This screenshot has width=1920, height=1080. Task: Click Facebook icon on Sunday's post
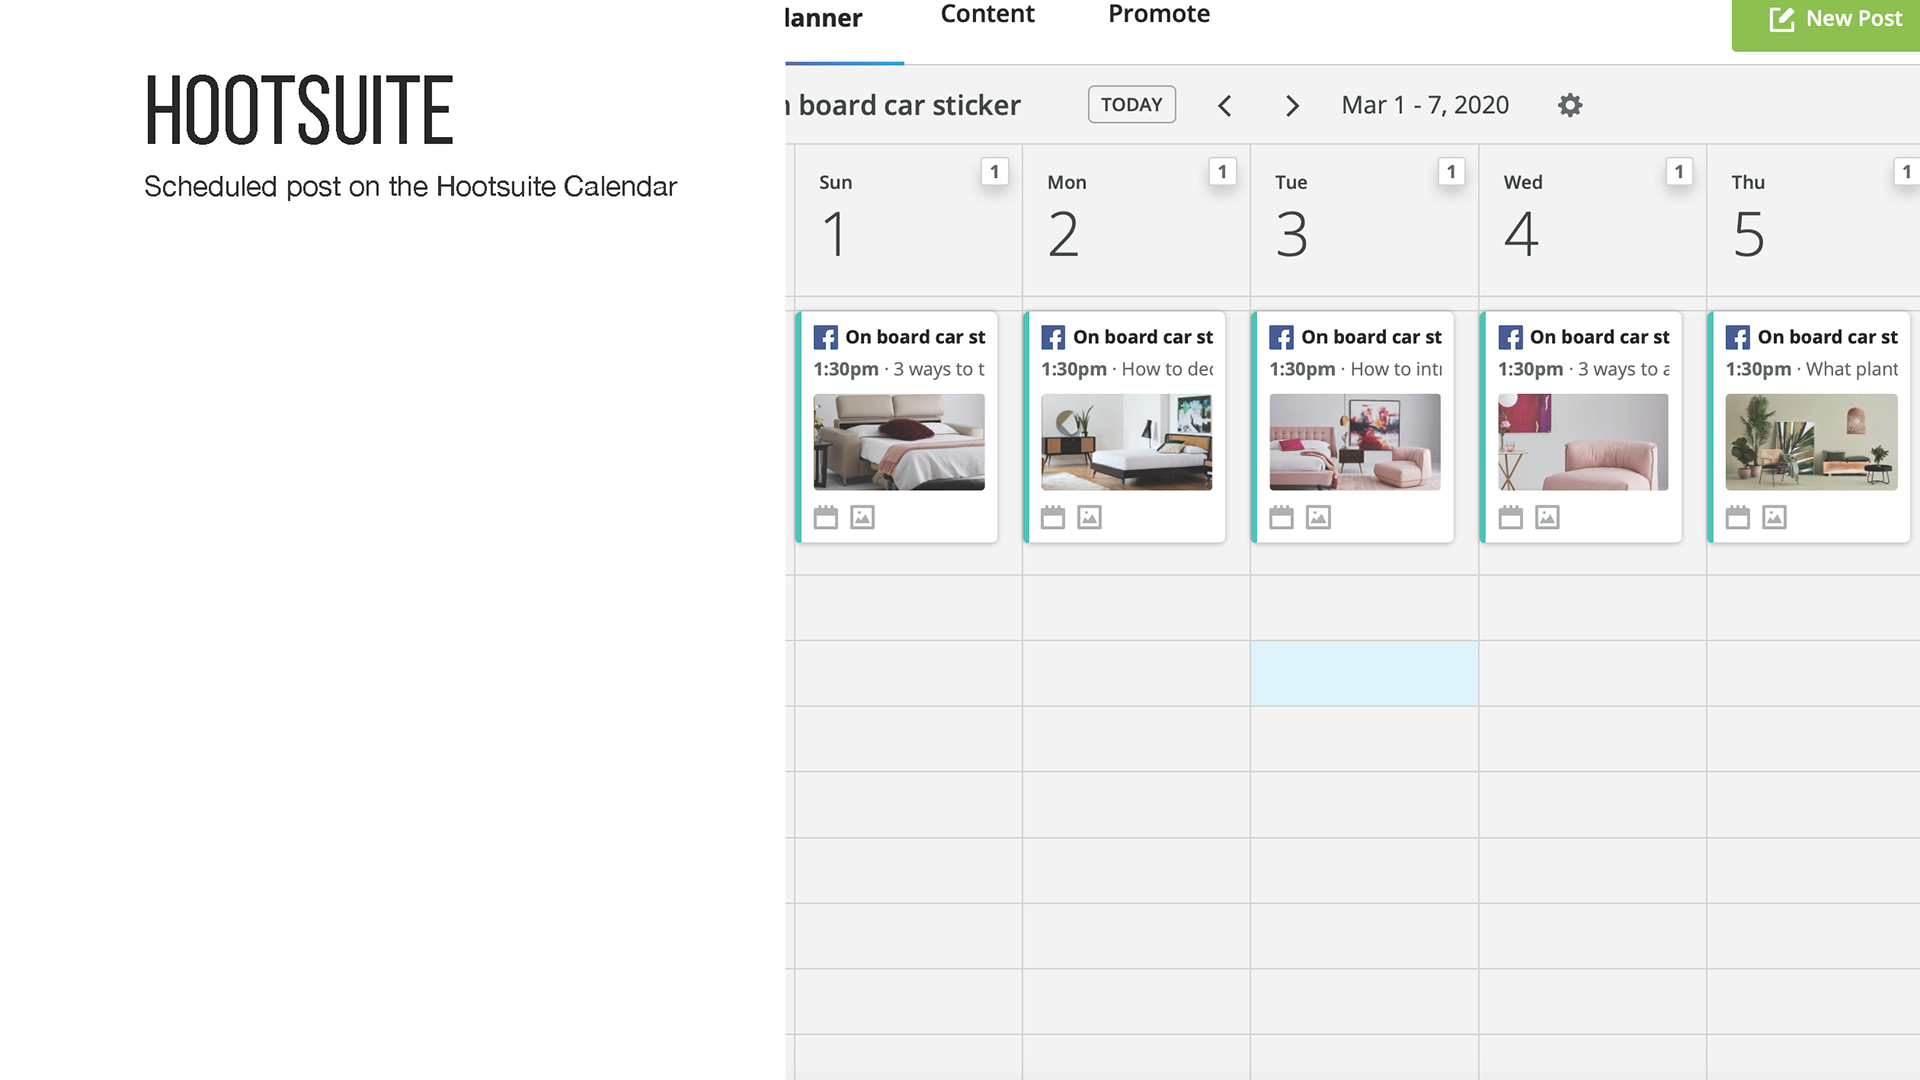pyautogui.click(x=825, y=338)
